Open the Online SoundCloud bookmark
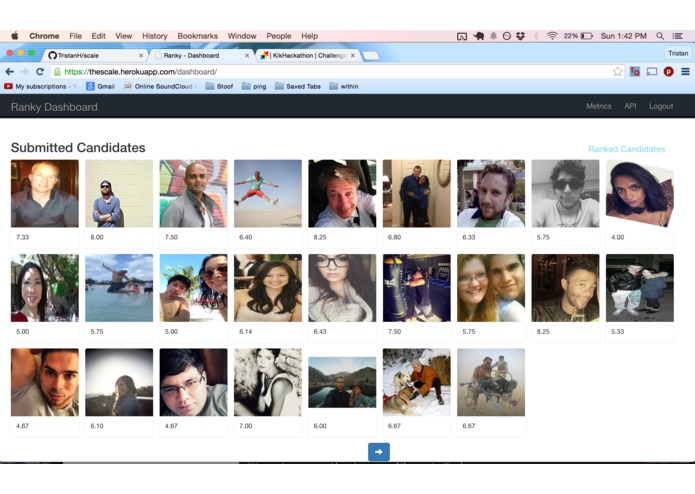 (160, 86)
